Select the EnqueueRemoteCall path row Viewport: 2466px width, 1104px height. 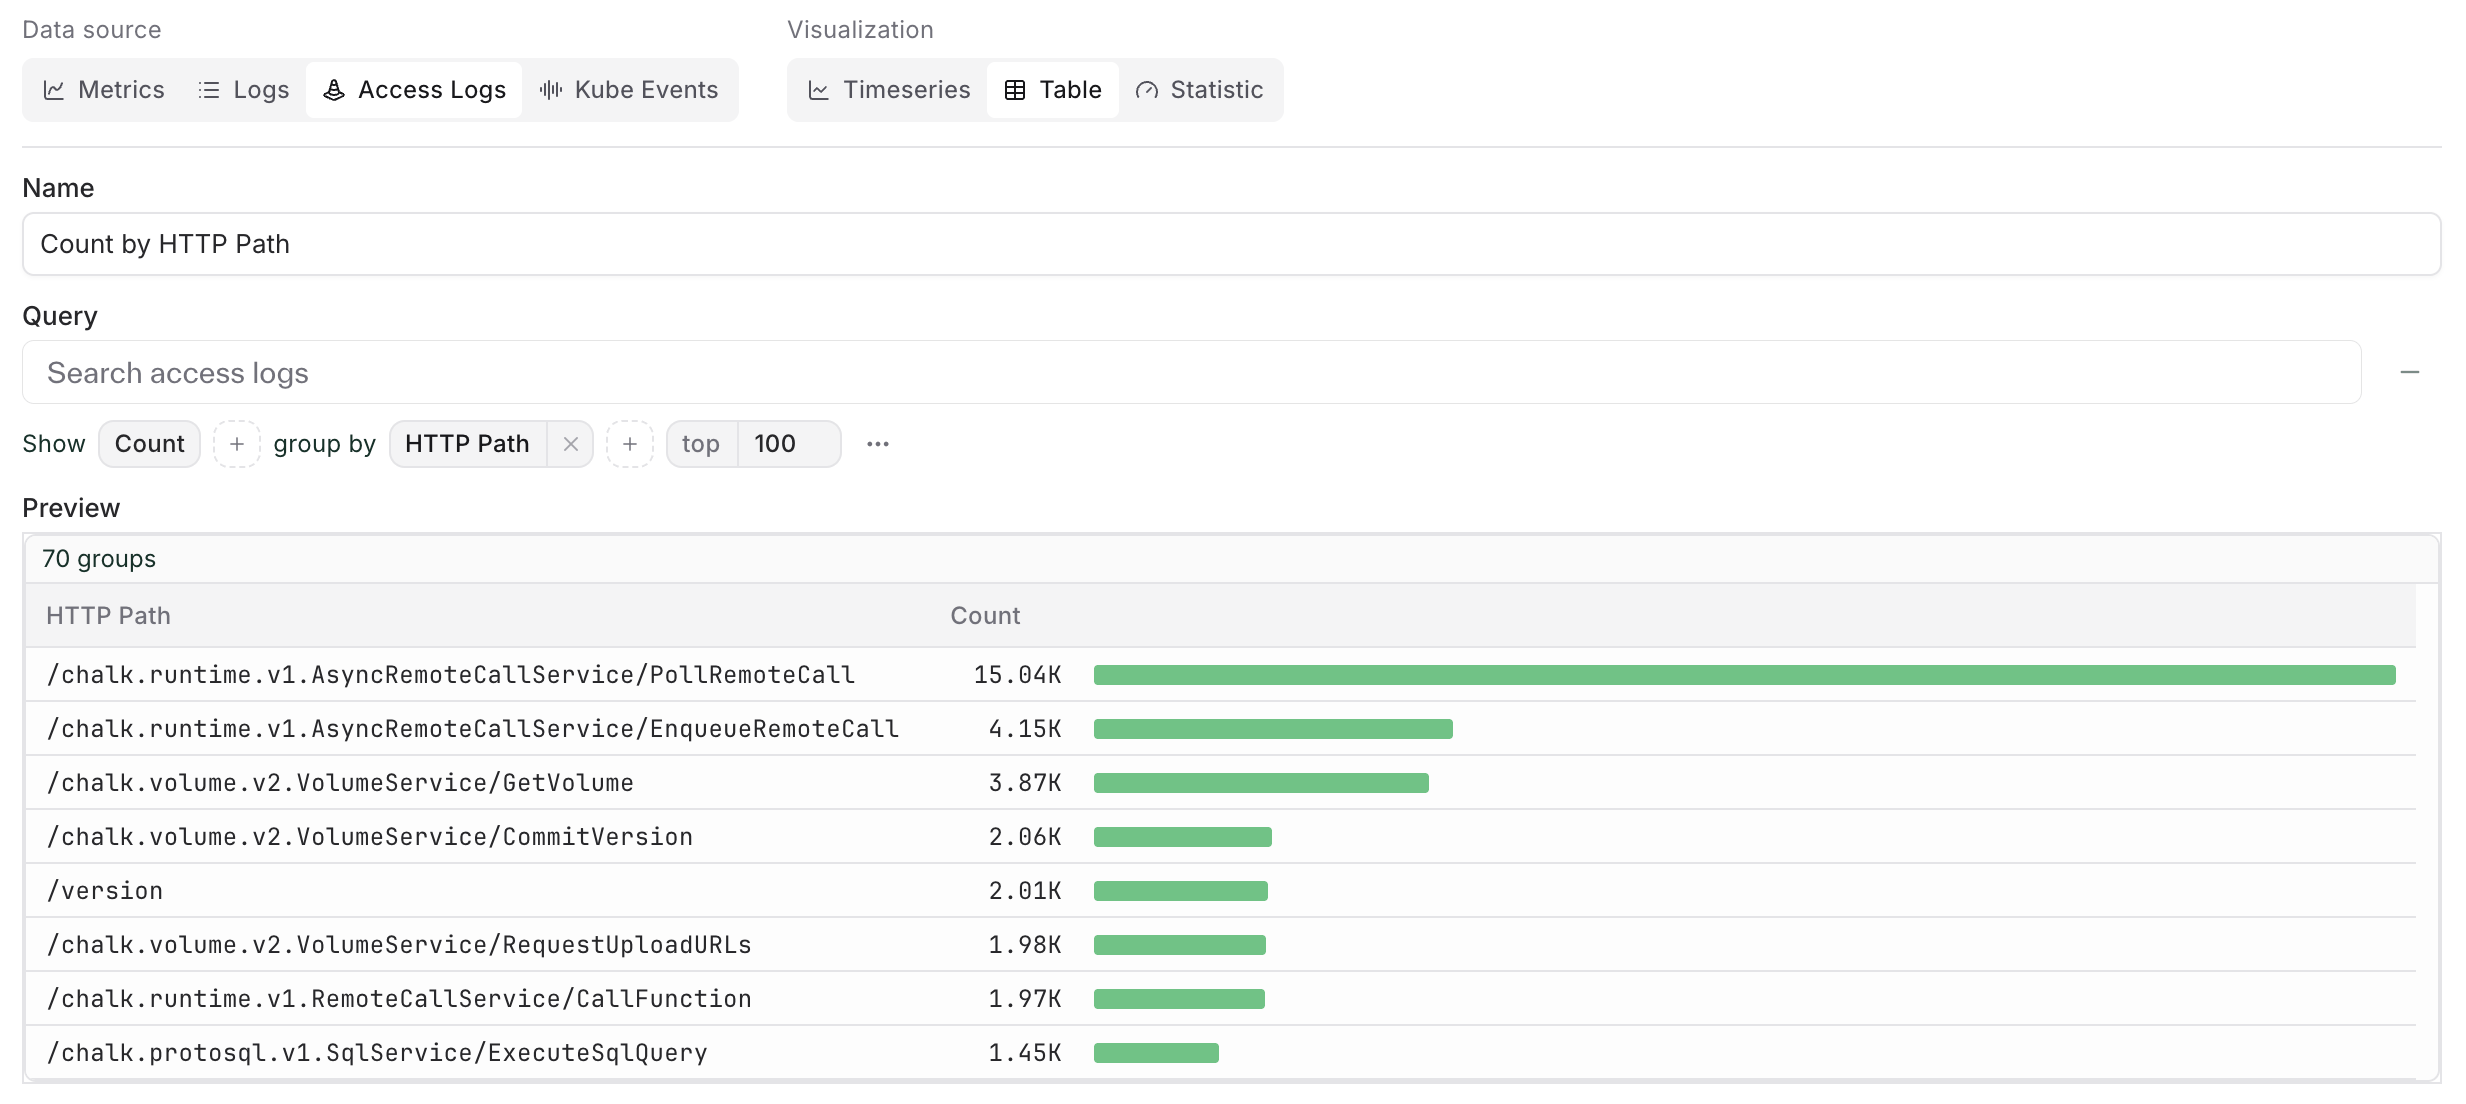tap(1220, 729)
